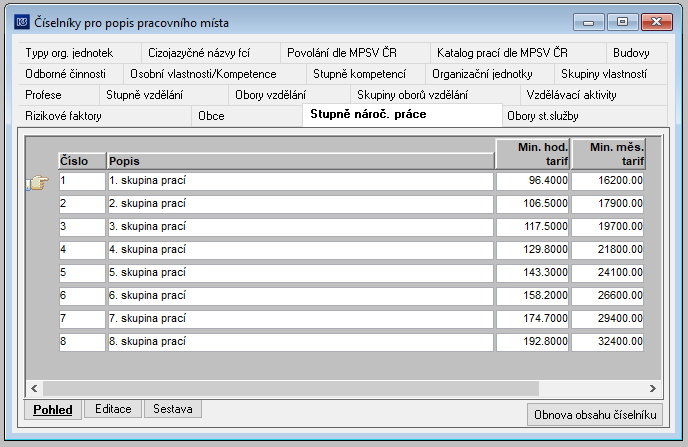Click hourly tariff value 192.8000
Screen dimensions: 688x447
(533, 342)
